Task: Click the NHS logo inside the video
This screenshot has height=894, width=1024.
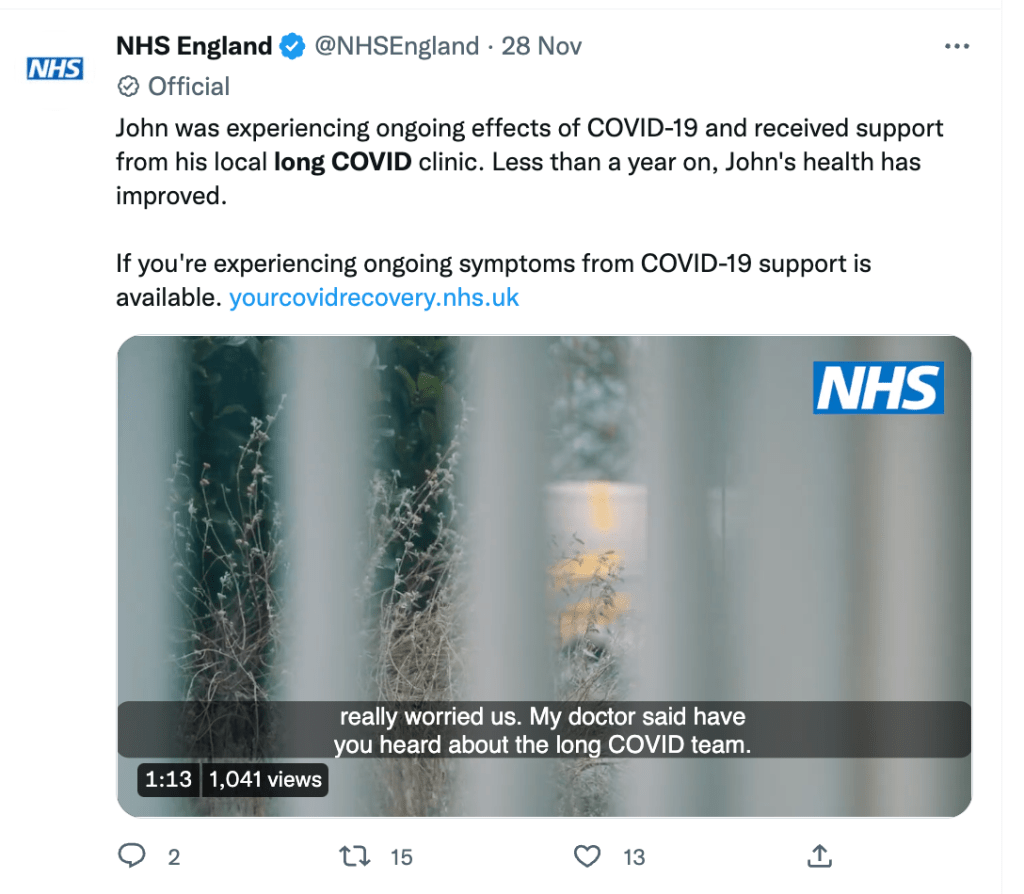Action: [878, 388]
